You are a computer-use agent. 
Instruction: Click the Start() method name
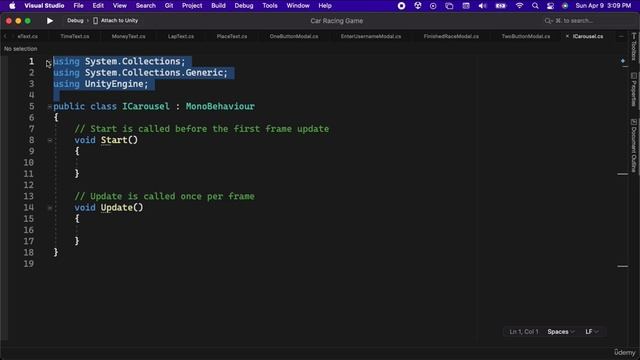(x=119, y=140)
